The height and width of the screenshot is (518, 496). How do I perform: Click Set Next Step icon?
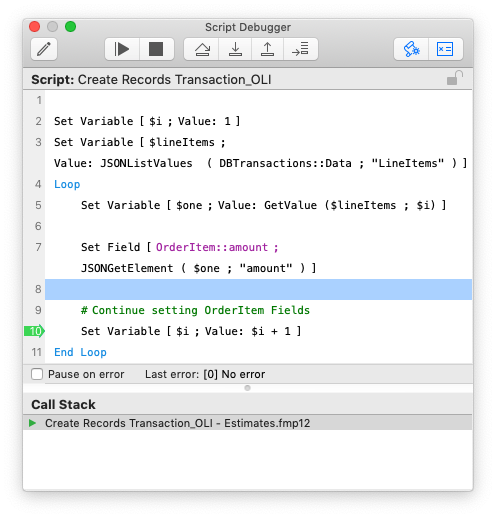point(300,49)
